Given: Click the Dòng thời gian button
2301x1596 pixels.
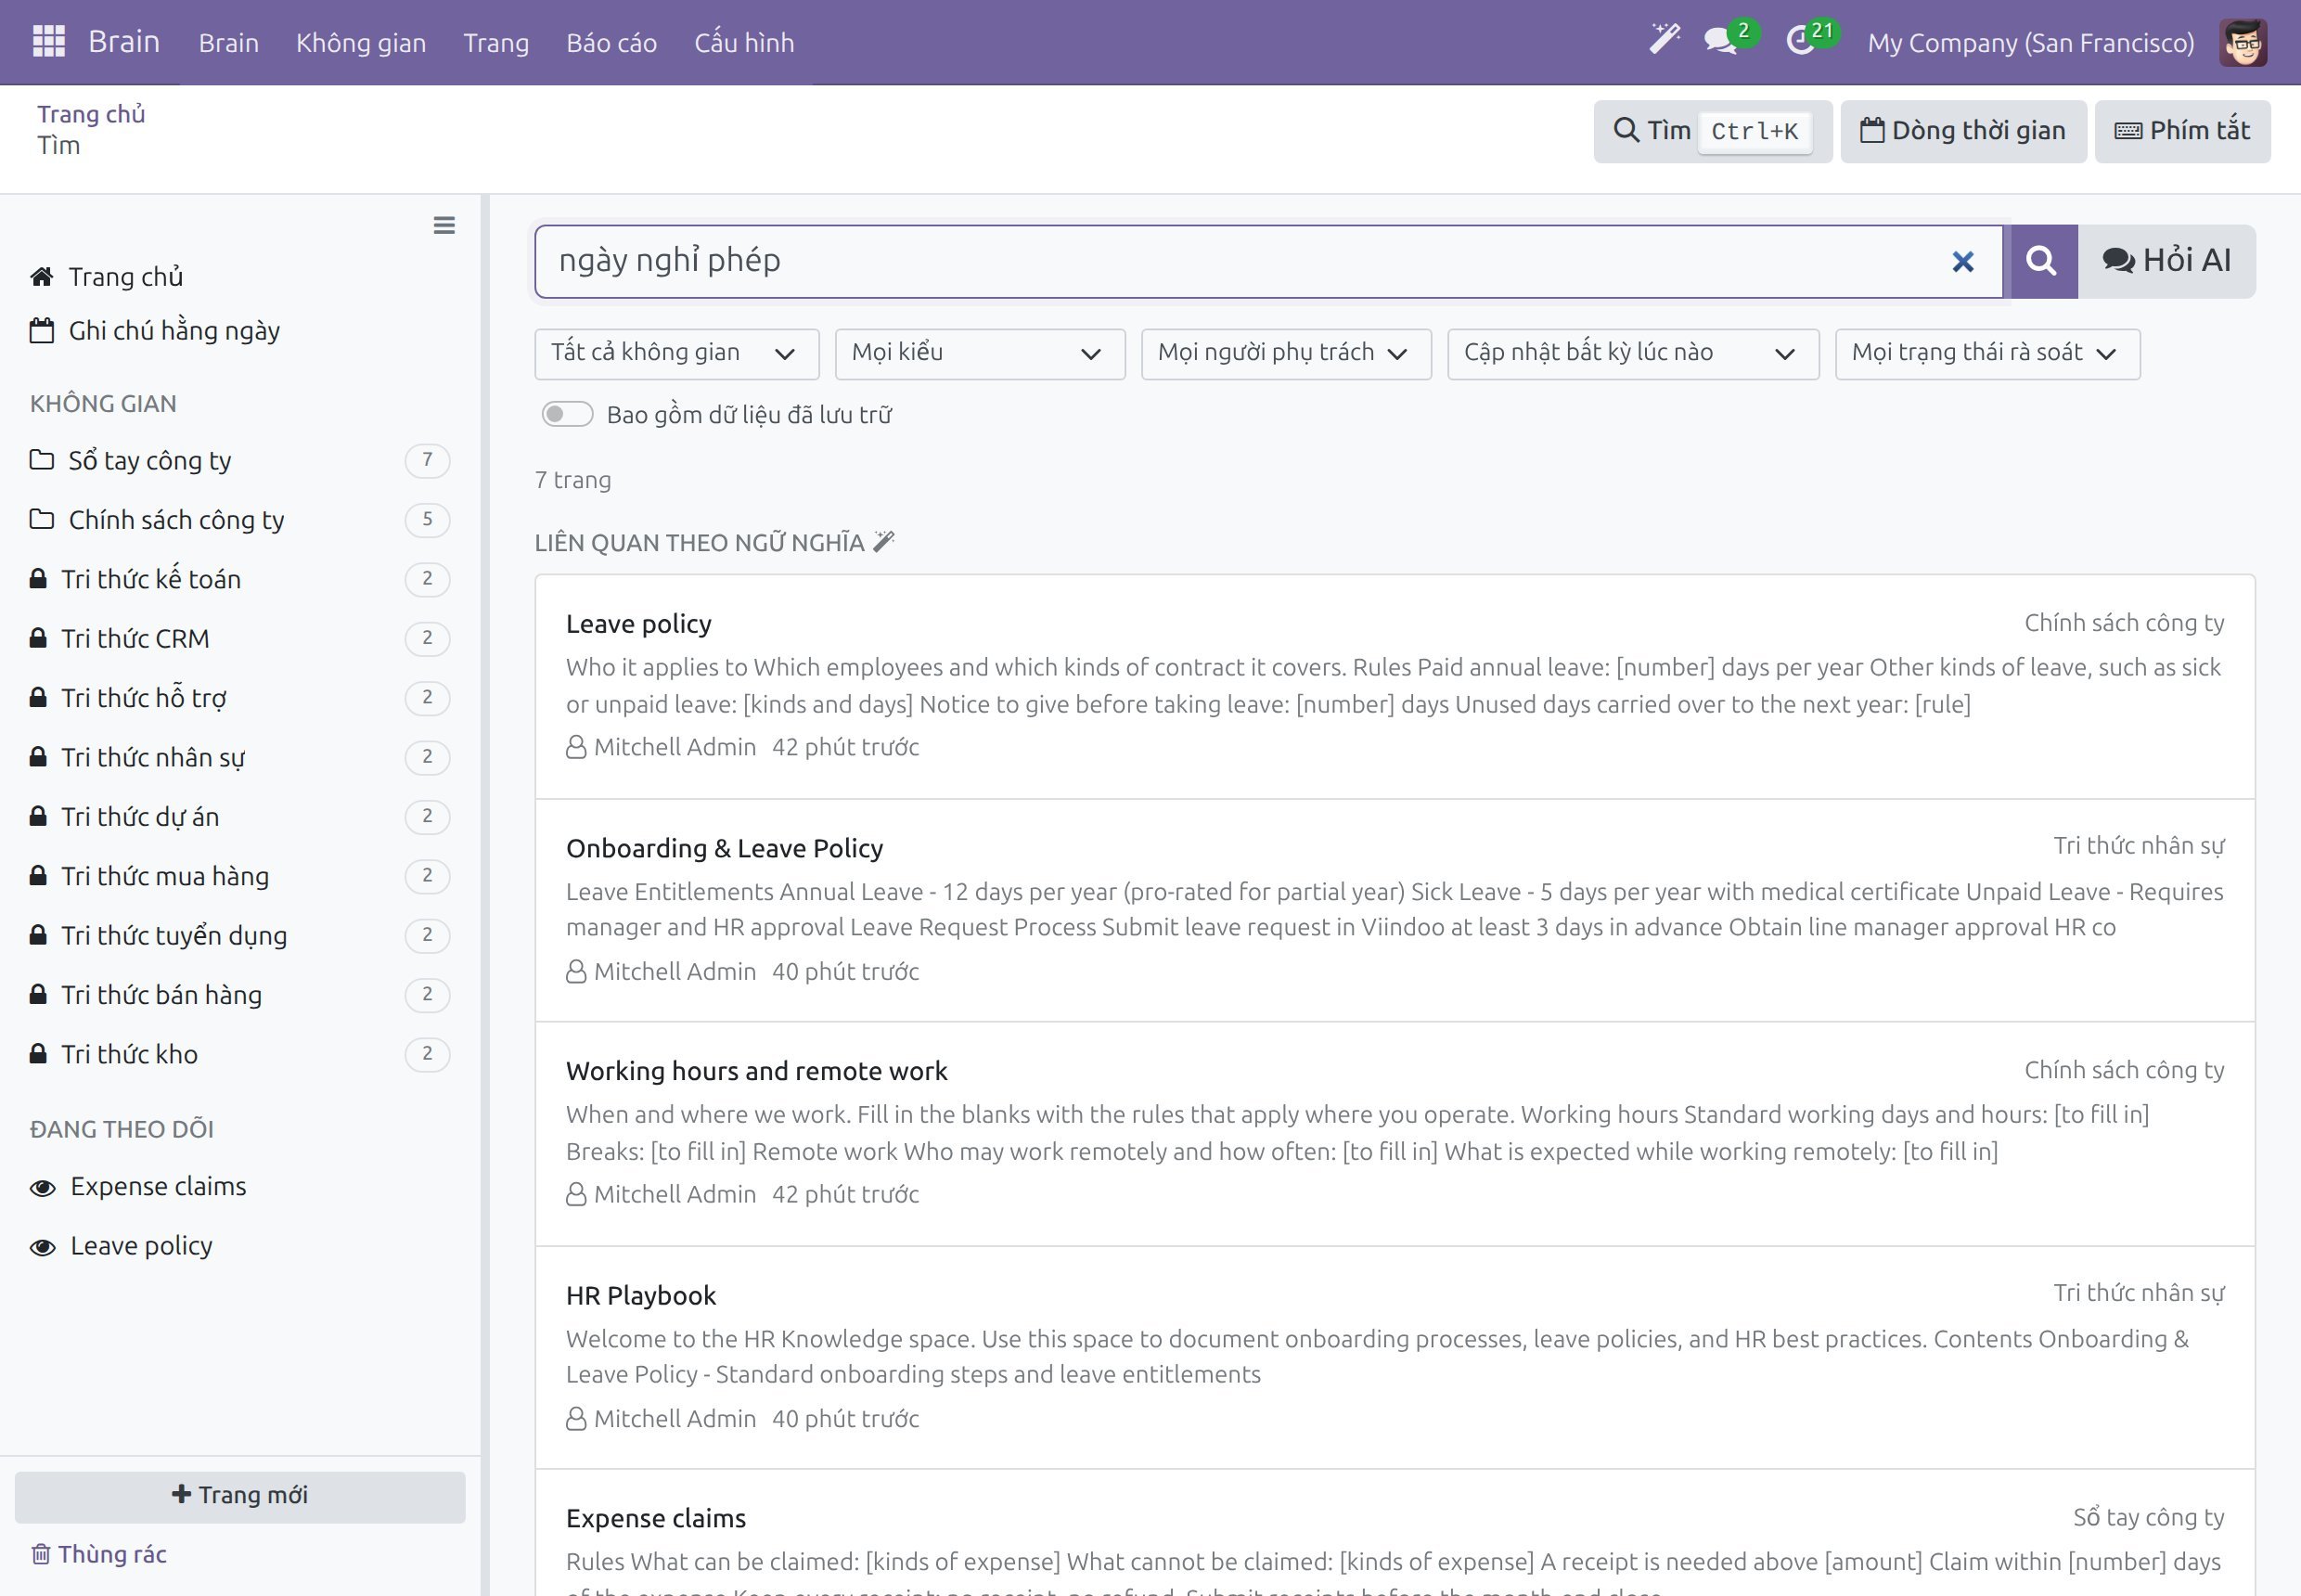Looking at the screenshot, I should point(1963,131).
